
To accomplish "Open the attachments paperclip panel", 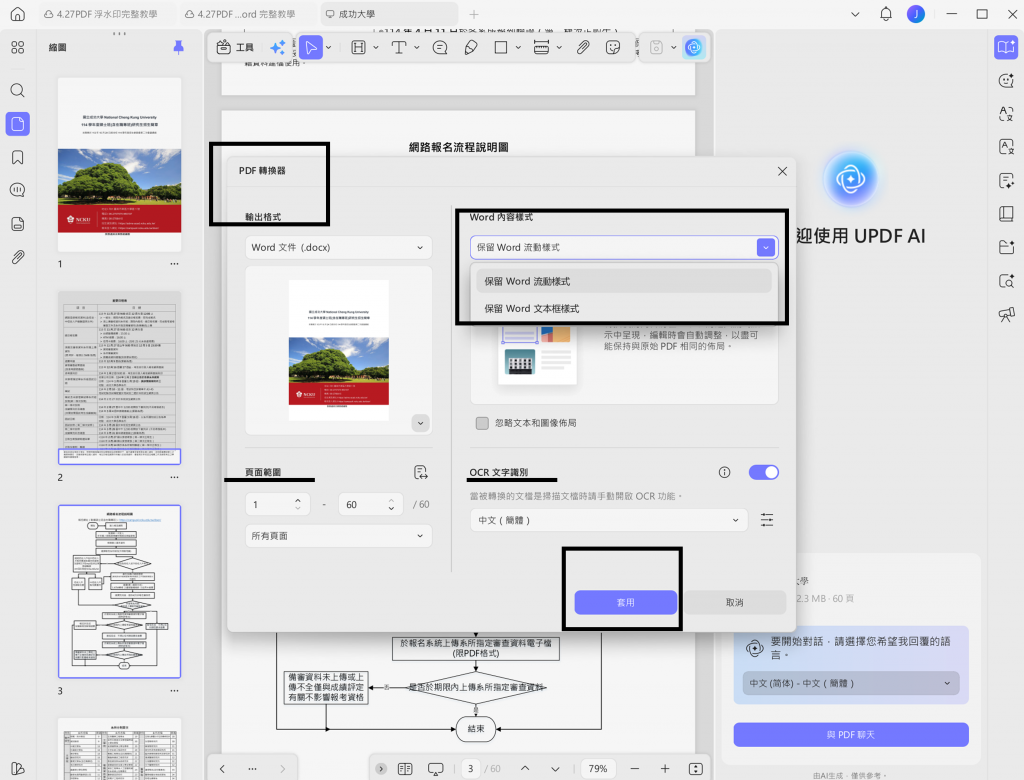I will (x=18, y=257).
